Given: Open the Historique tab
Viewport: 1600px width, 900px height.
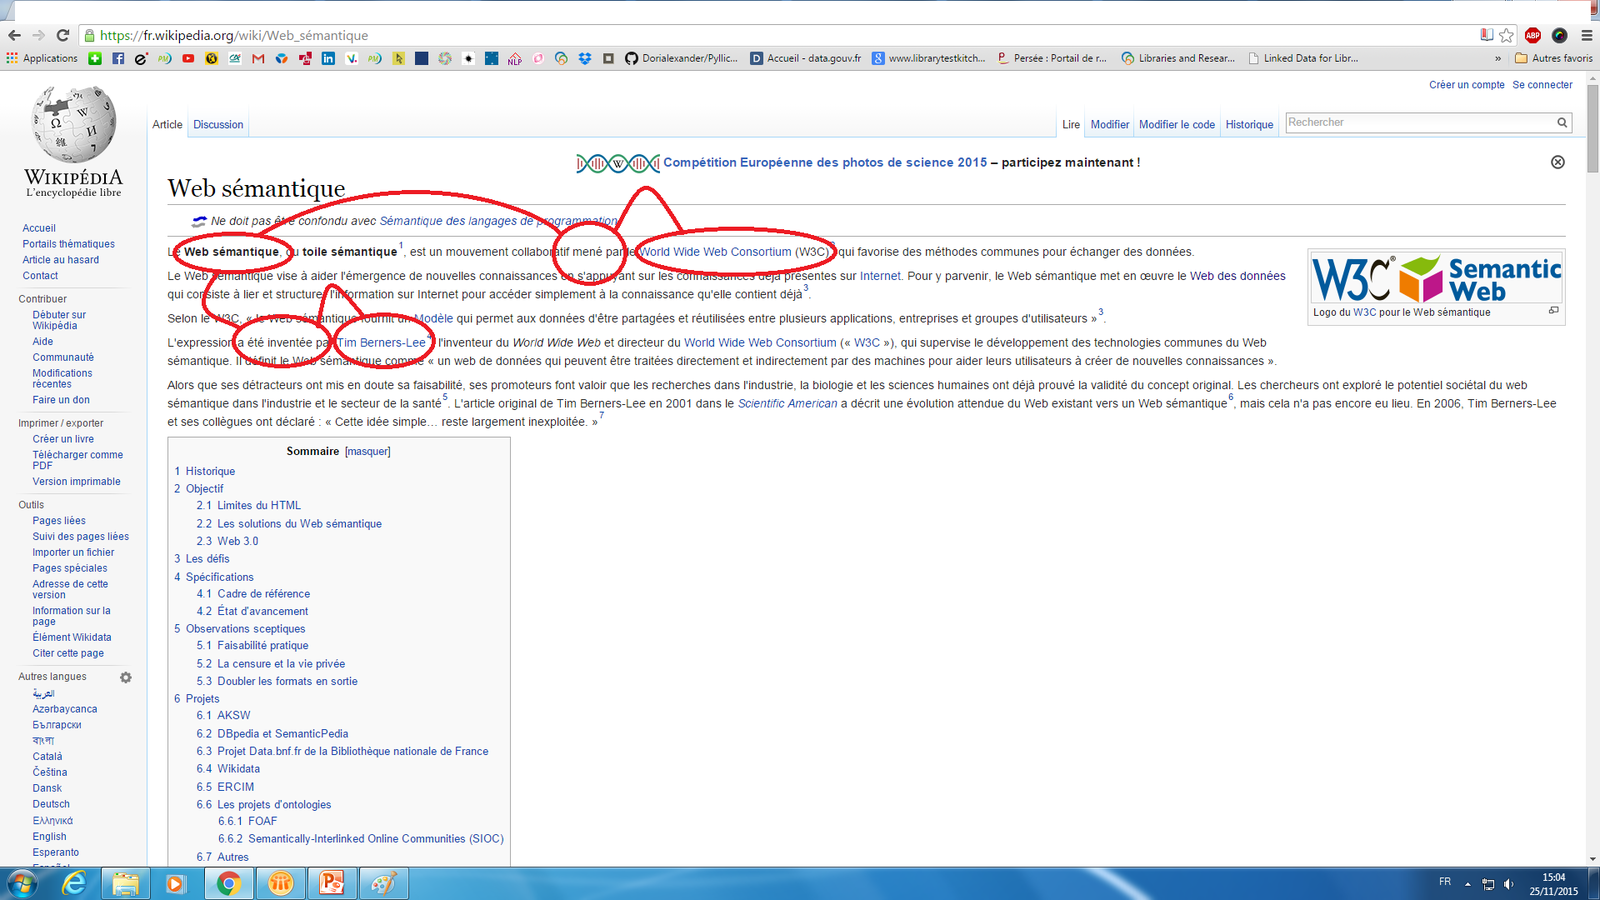Looking at the screenshot, I should [x=1249, y=125].
